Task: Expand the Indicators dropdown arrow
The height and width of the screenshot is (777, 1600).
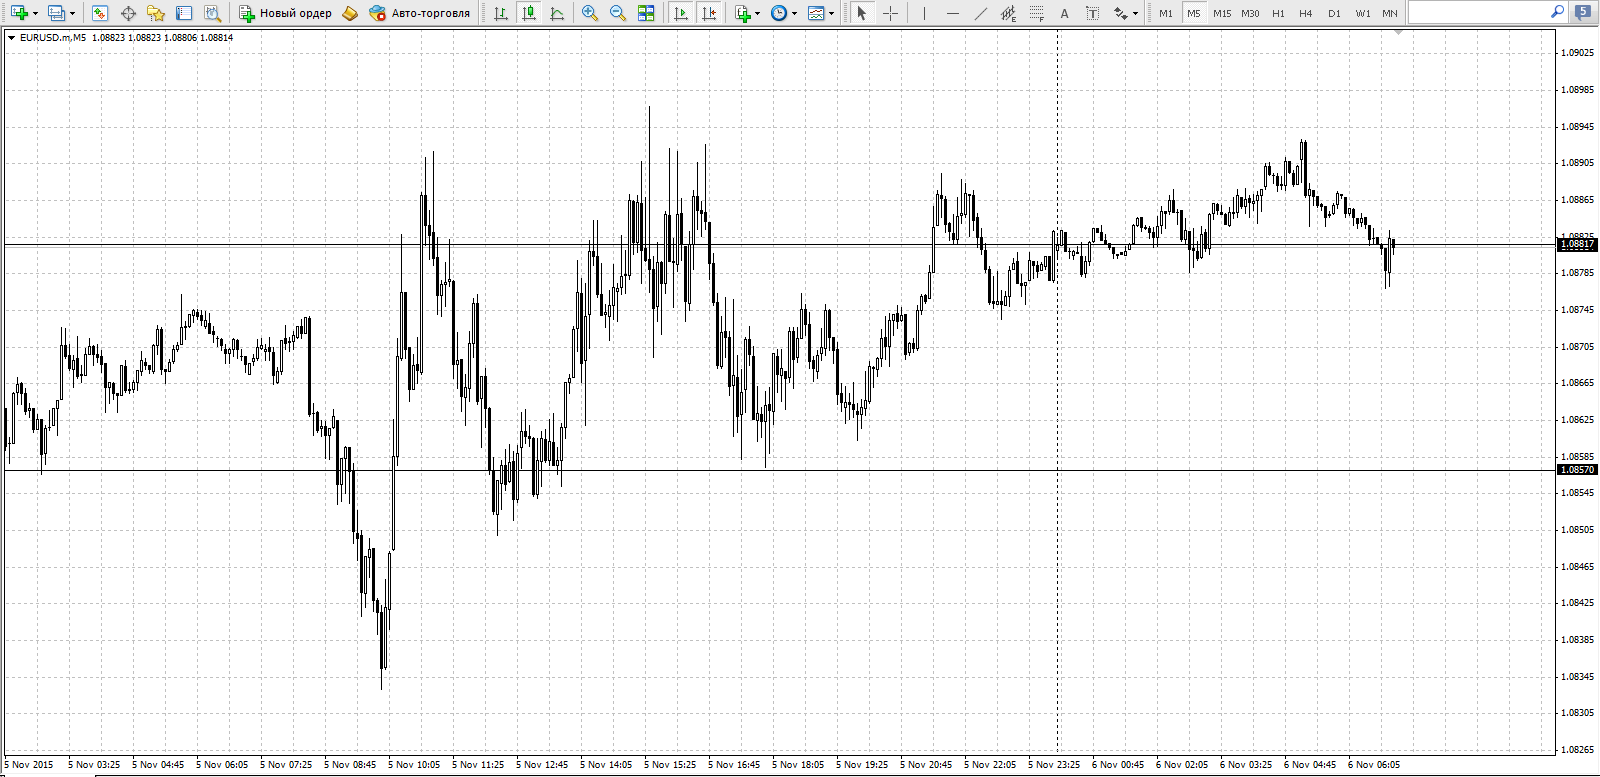Action: 758,13
